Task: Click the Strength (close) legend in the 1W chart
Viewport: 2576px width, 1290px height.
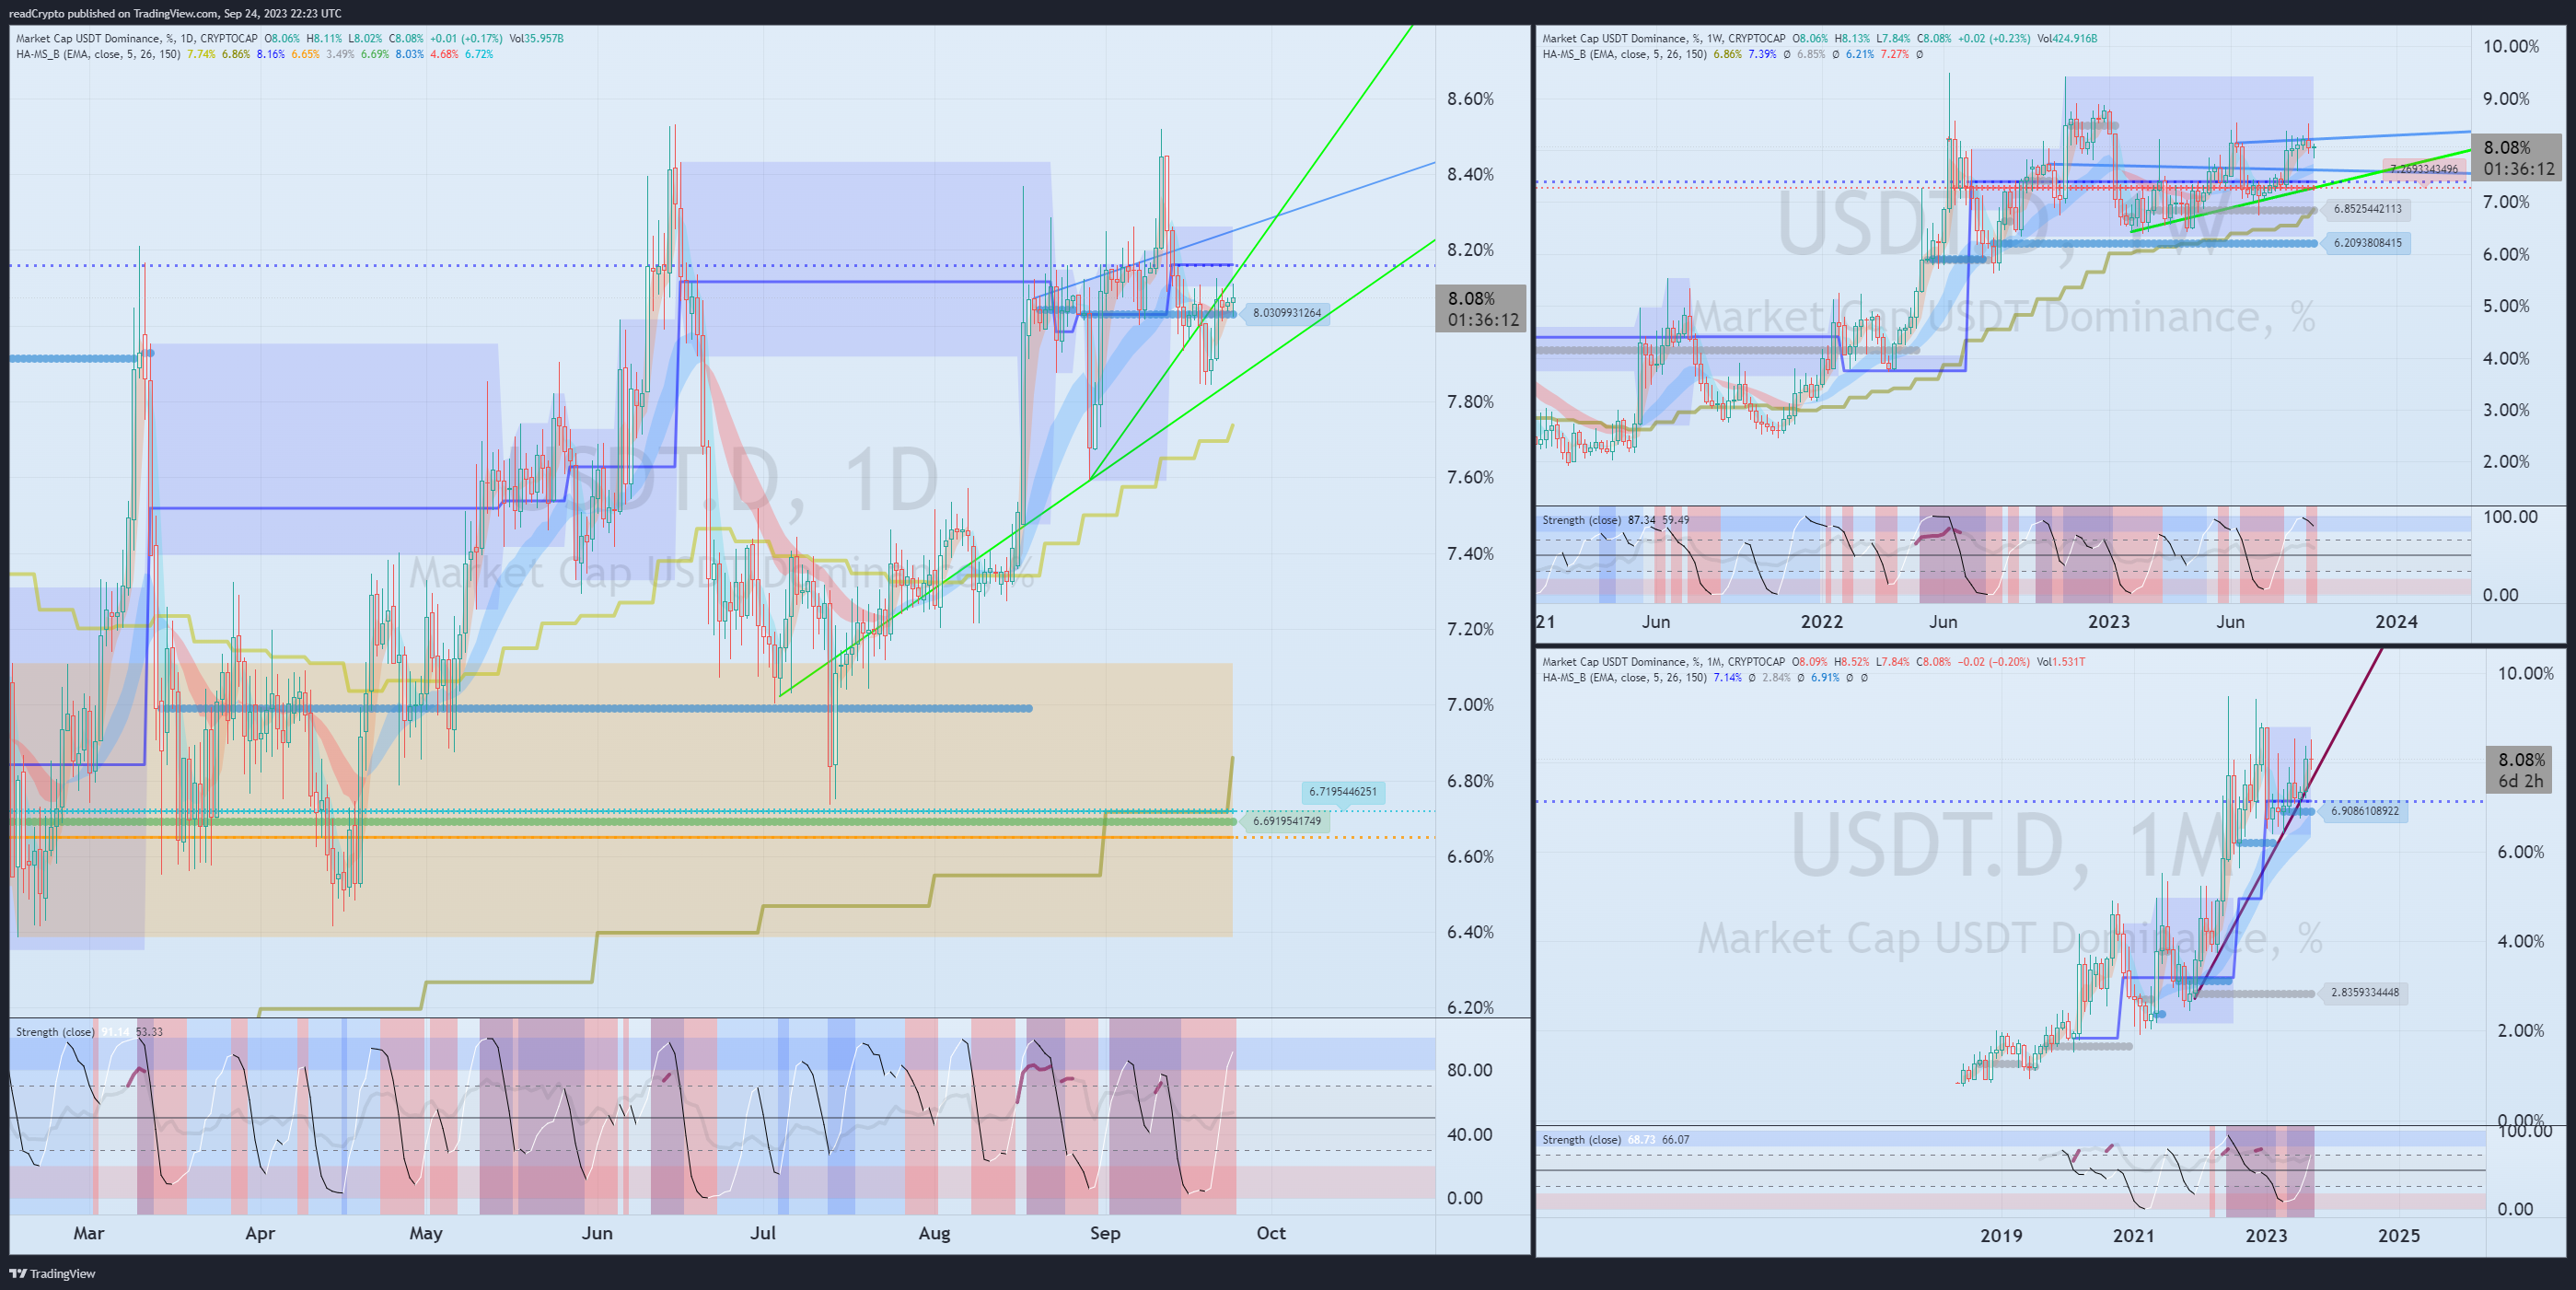Action: point(1581,520)
